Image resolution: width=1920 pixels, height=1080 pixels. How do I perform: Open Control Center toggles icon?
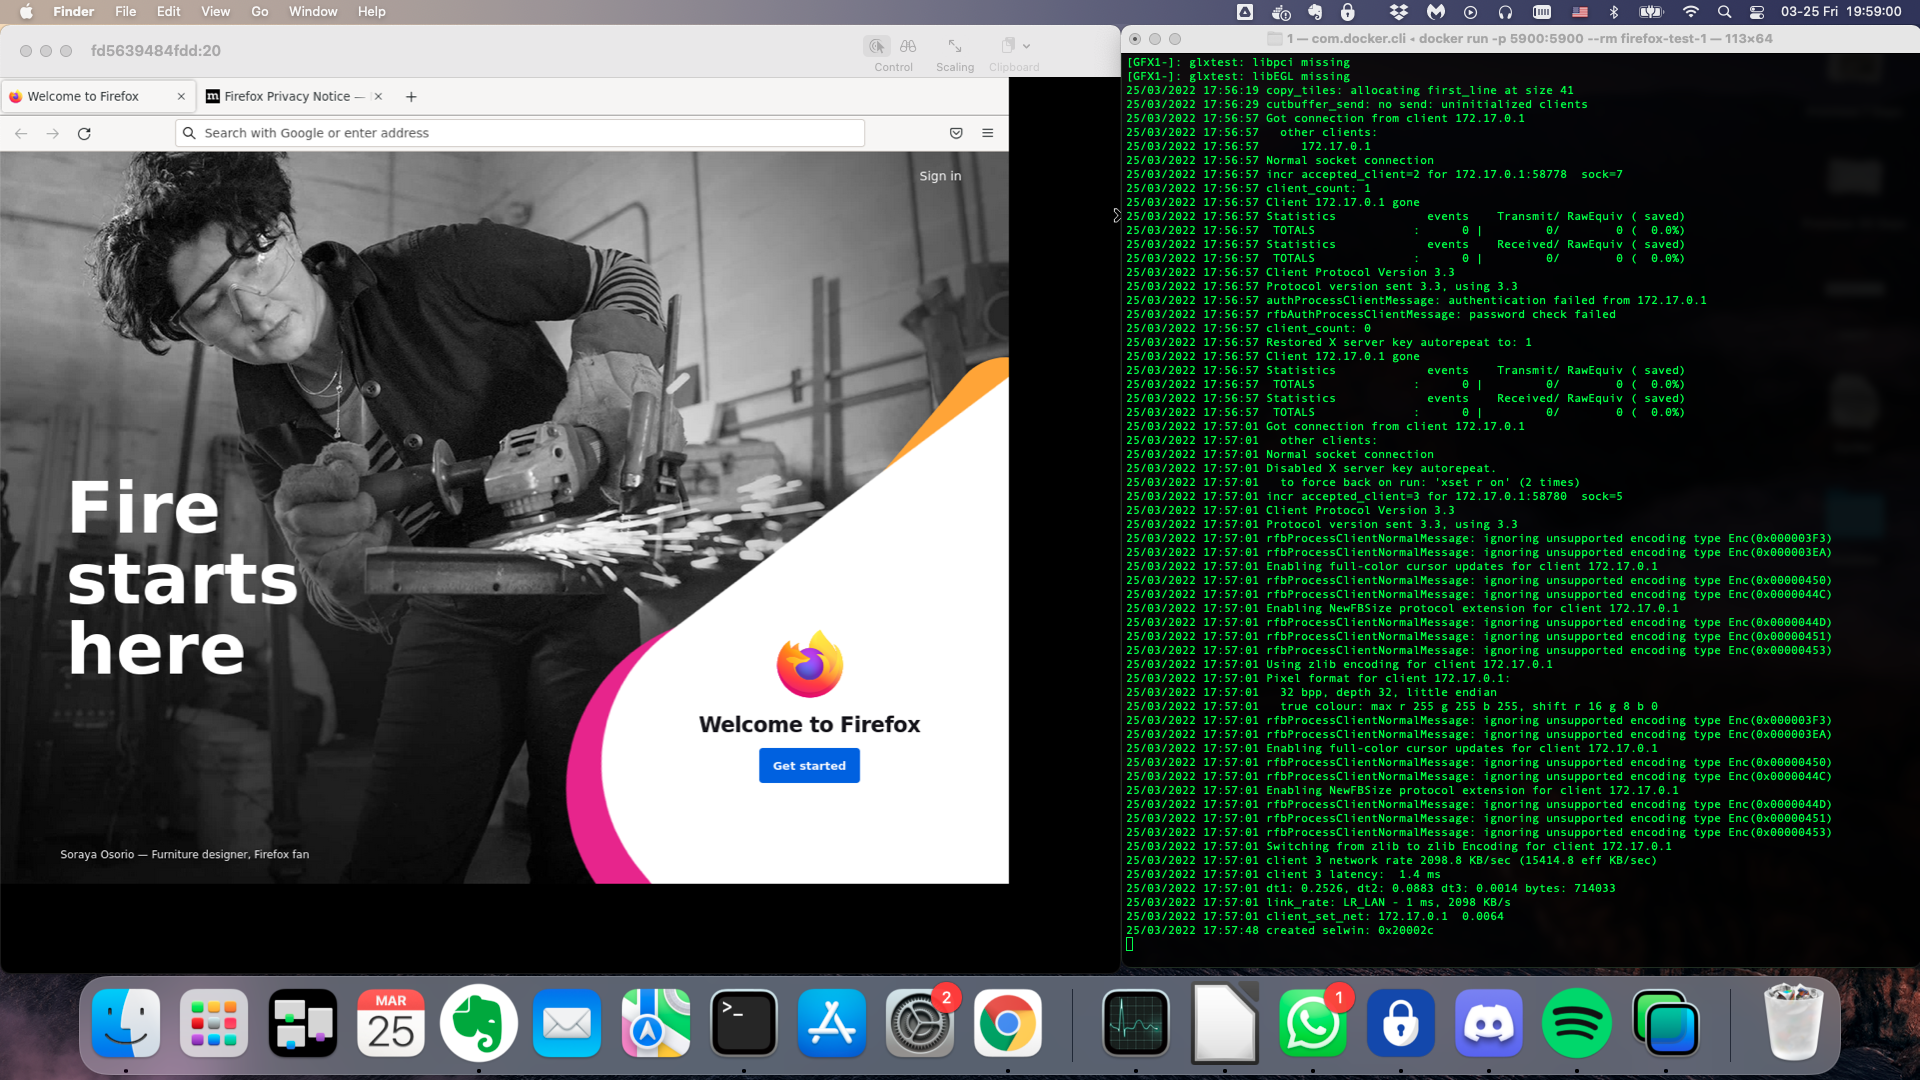point(1757,12)
